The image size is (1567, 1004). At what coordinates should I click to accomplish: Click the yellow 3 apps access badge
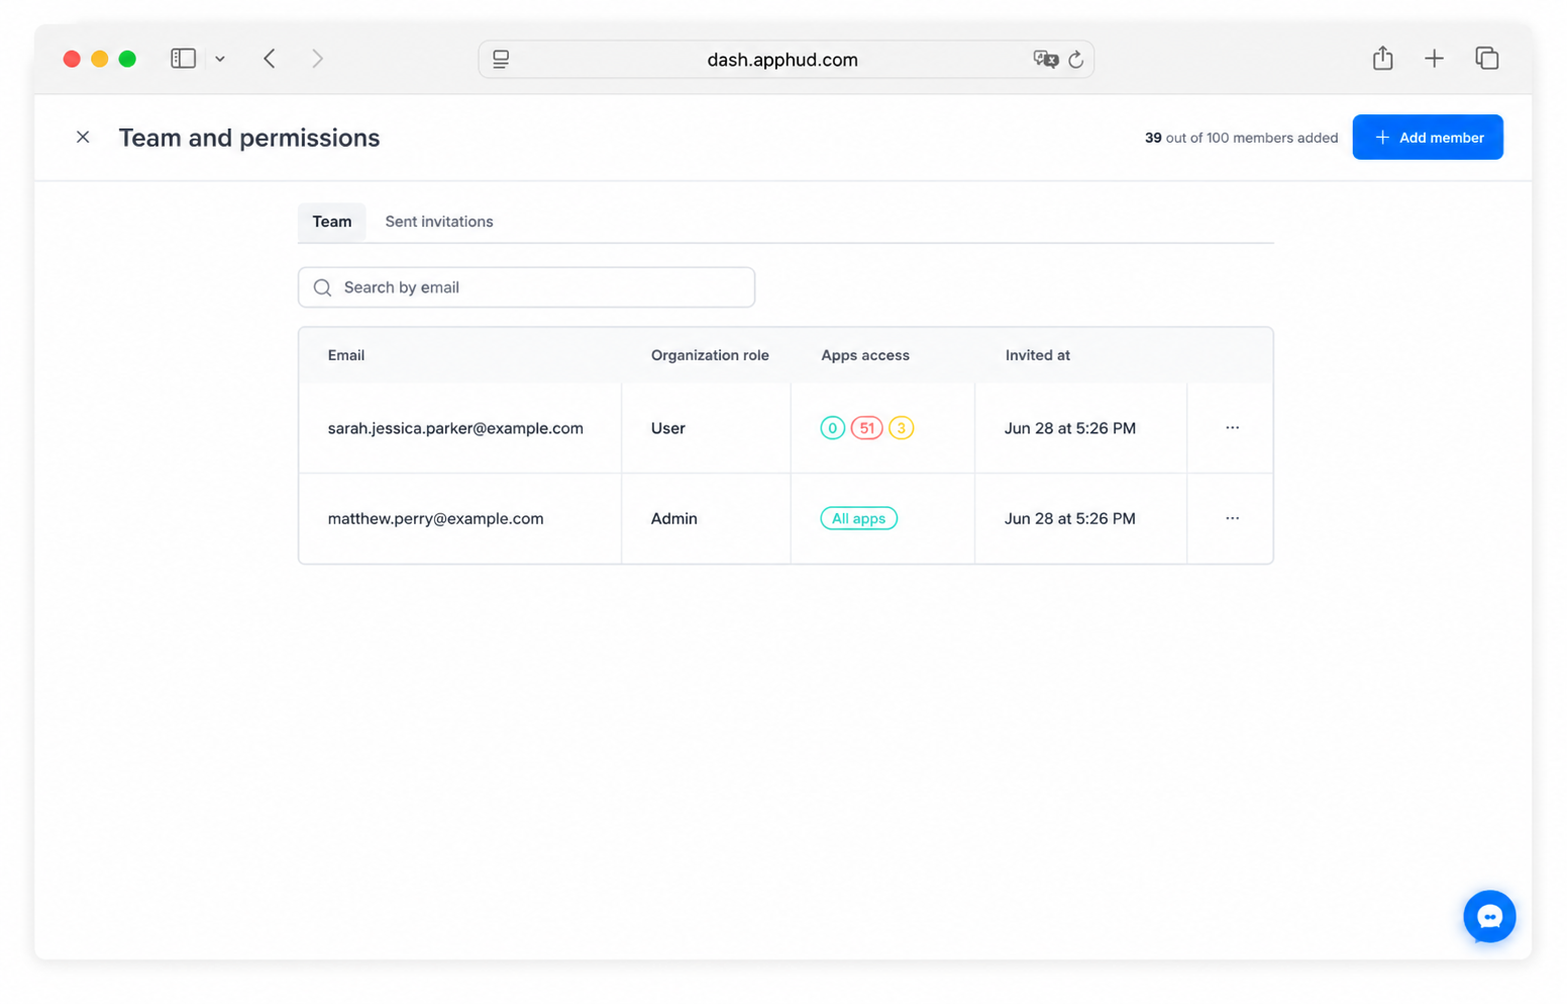point(901,428)
